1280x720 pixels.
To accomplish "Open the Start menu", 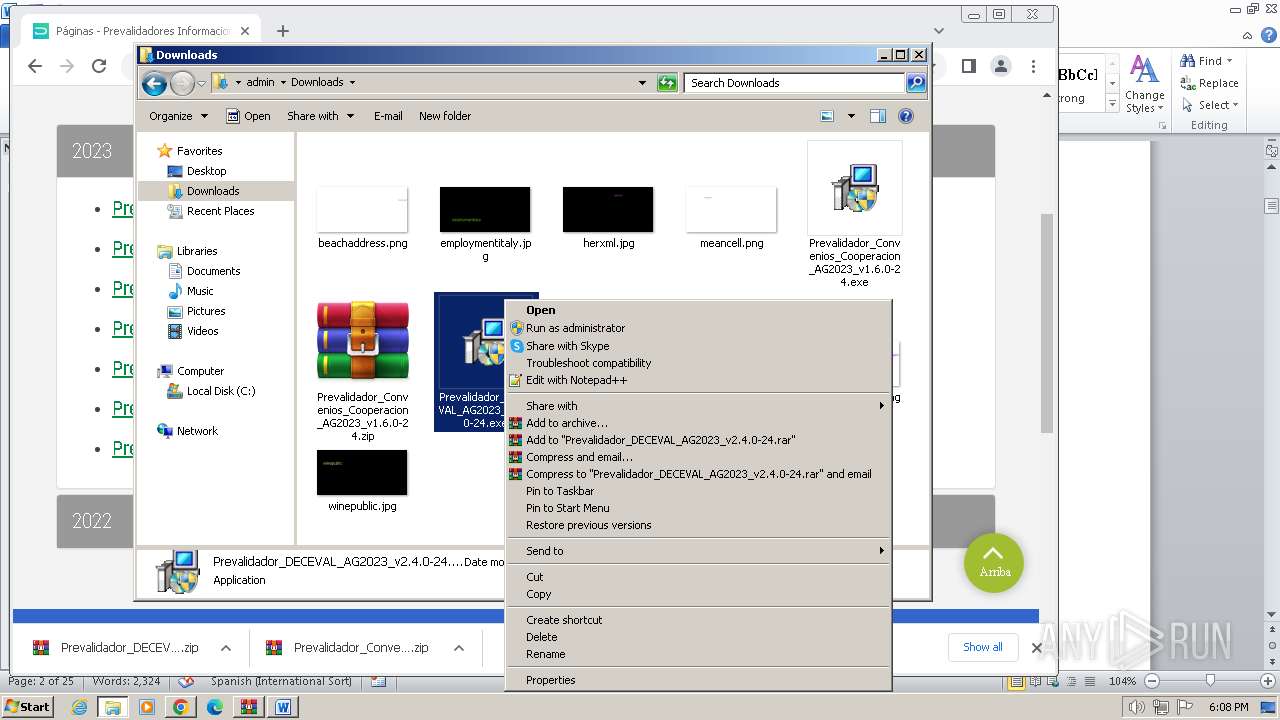I will (x=28, y=707).
